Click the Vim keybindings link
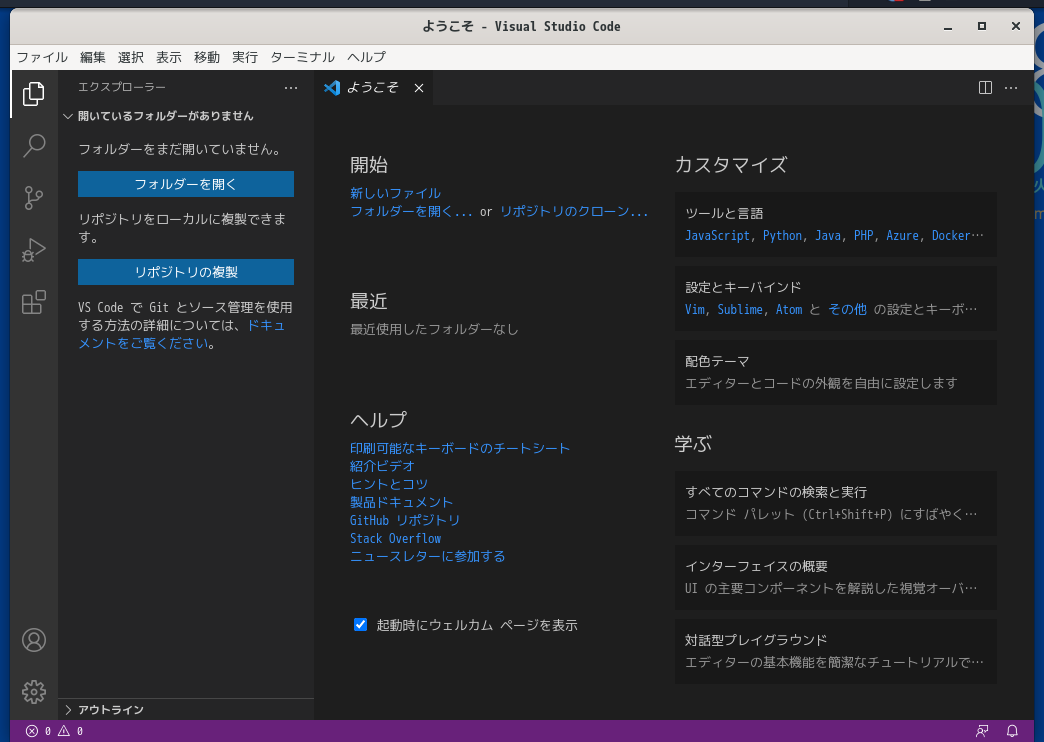 click(695, 310)
